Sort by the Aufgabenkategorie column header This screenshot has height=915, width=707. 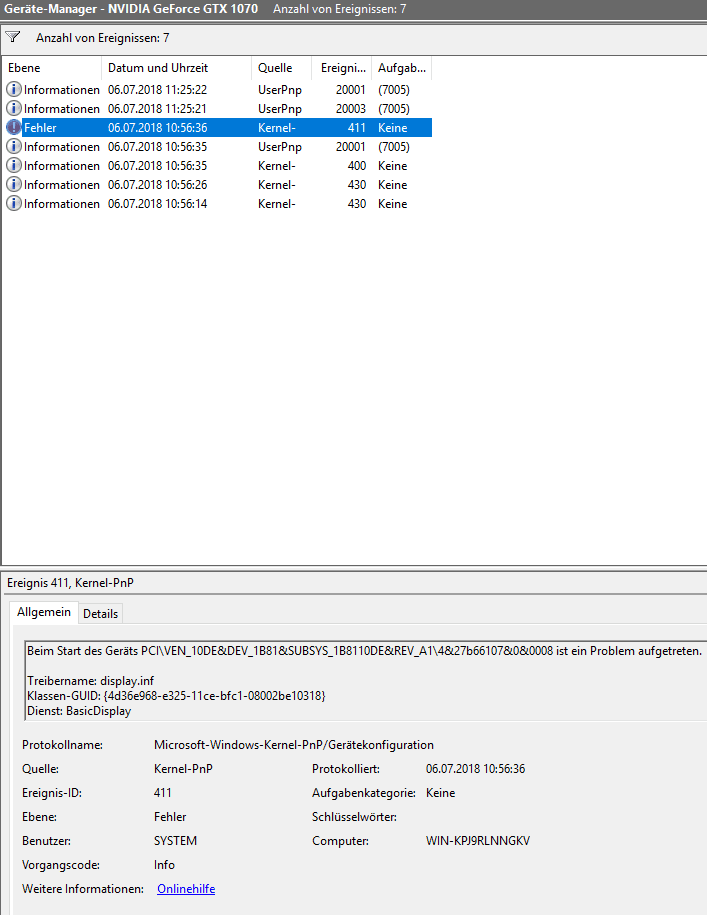coord(402,68)
